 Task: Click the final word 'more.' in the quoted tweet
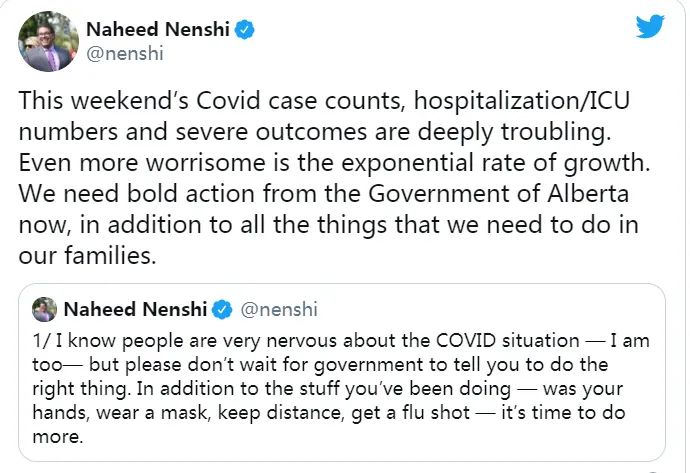click(x=58, y=437)
